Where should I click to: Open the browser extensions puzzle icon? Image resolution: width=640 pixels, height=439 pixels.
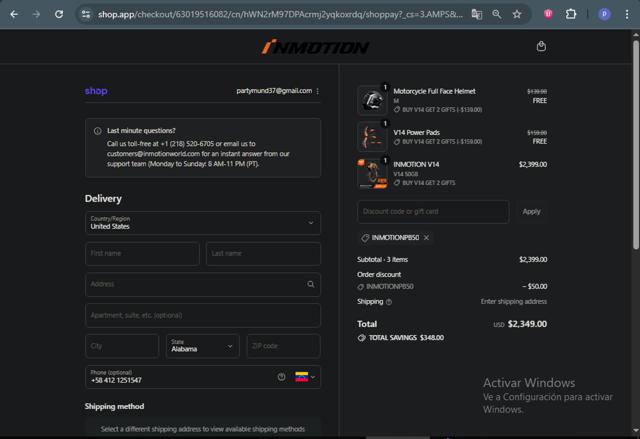click(x=571, y=14)
